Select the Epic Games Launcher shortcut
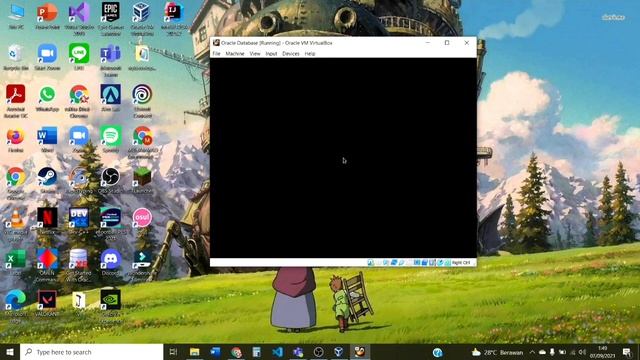The image size is (640, 360). [111, 19]
